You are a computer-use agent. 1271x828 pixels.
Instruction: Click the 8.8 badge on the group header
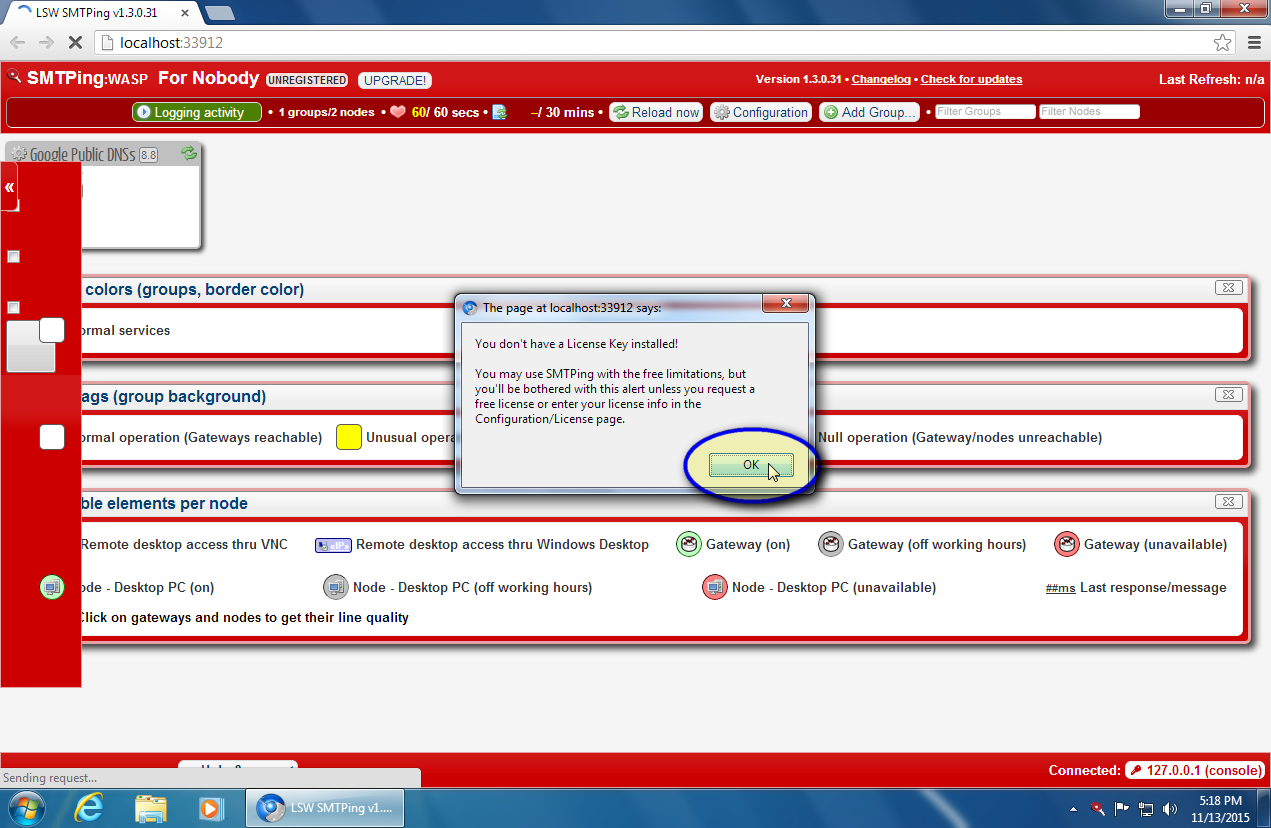point(148,155)
